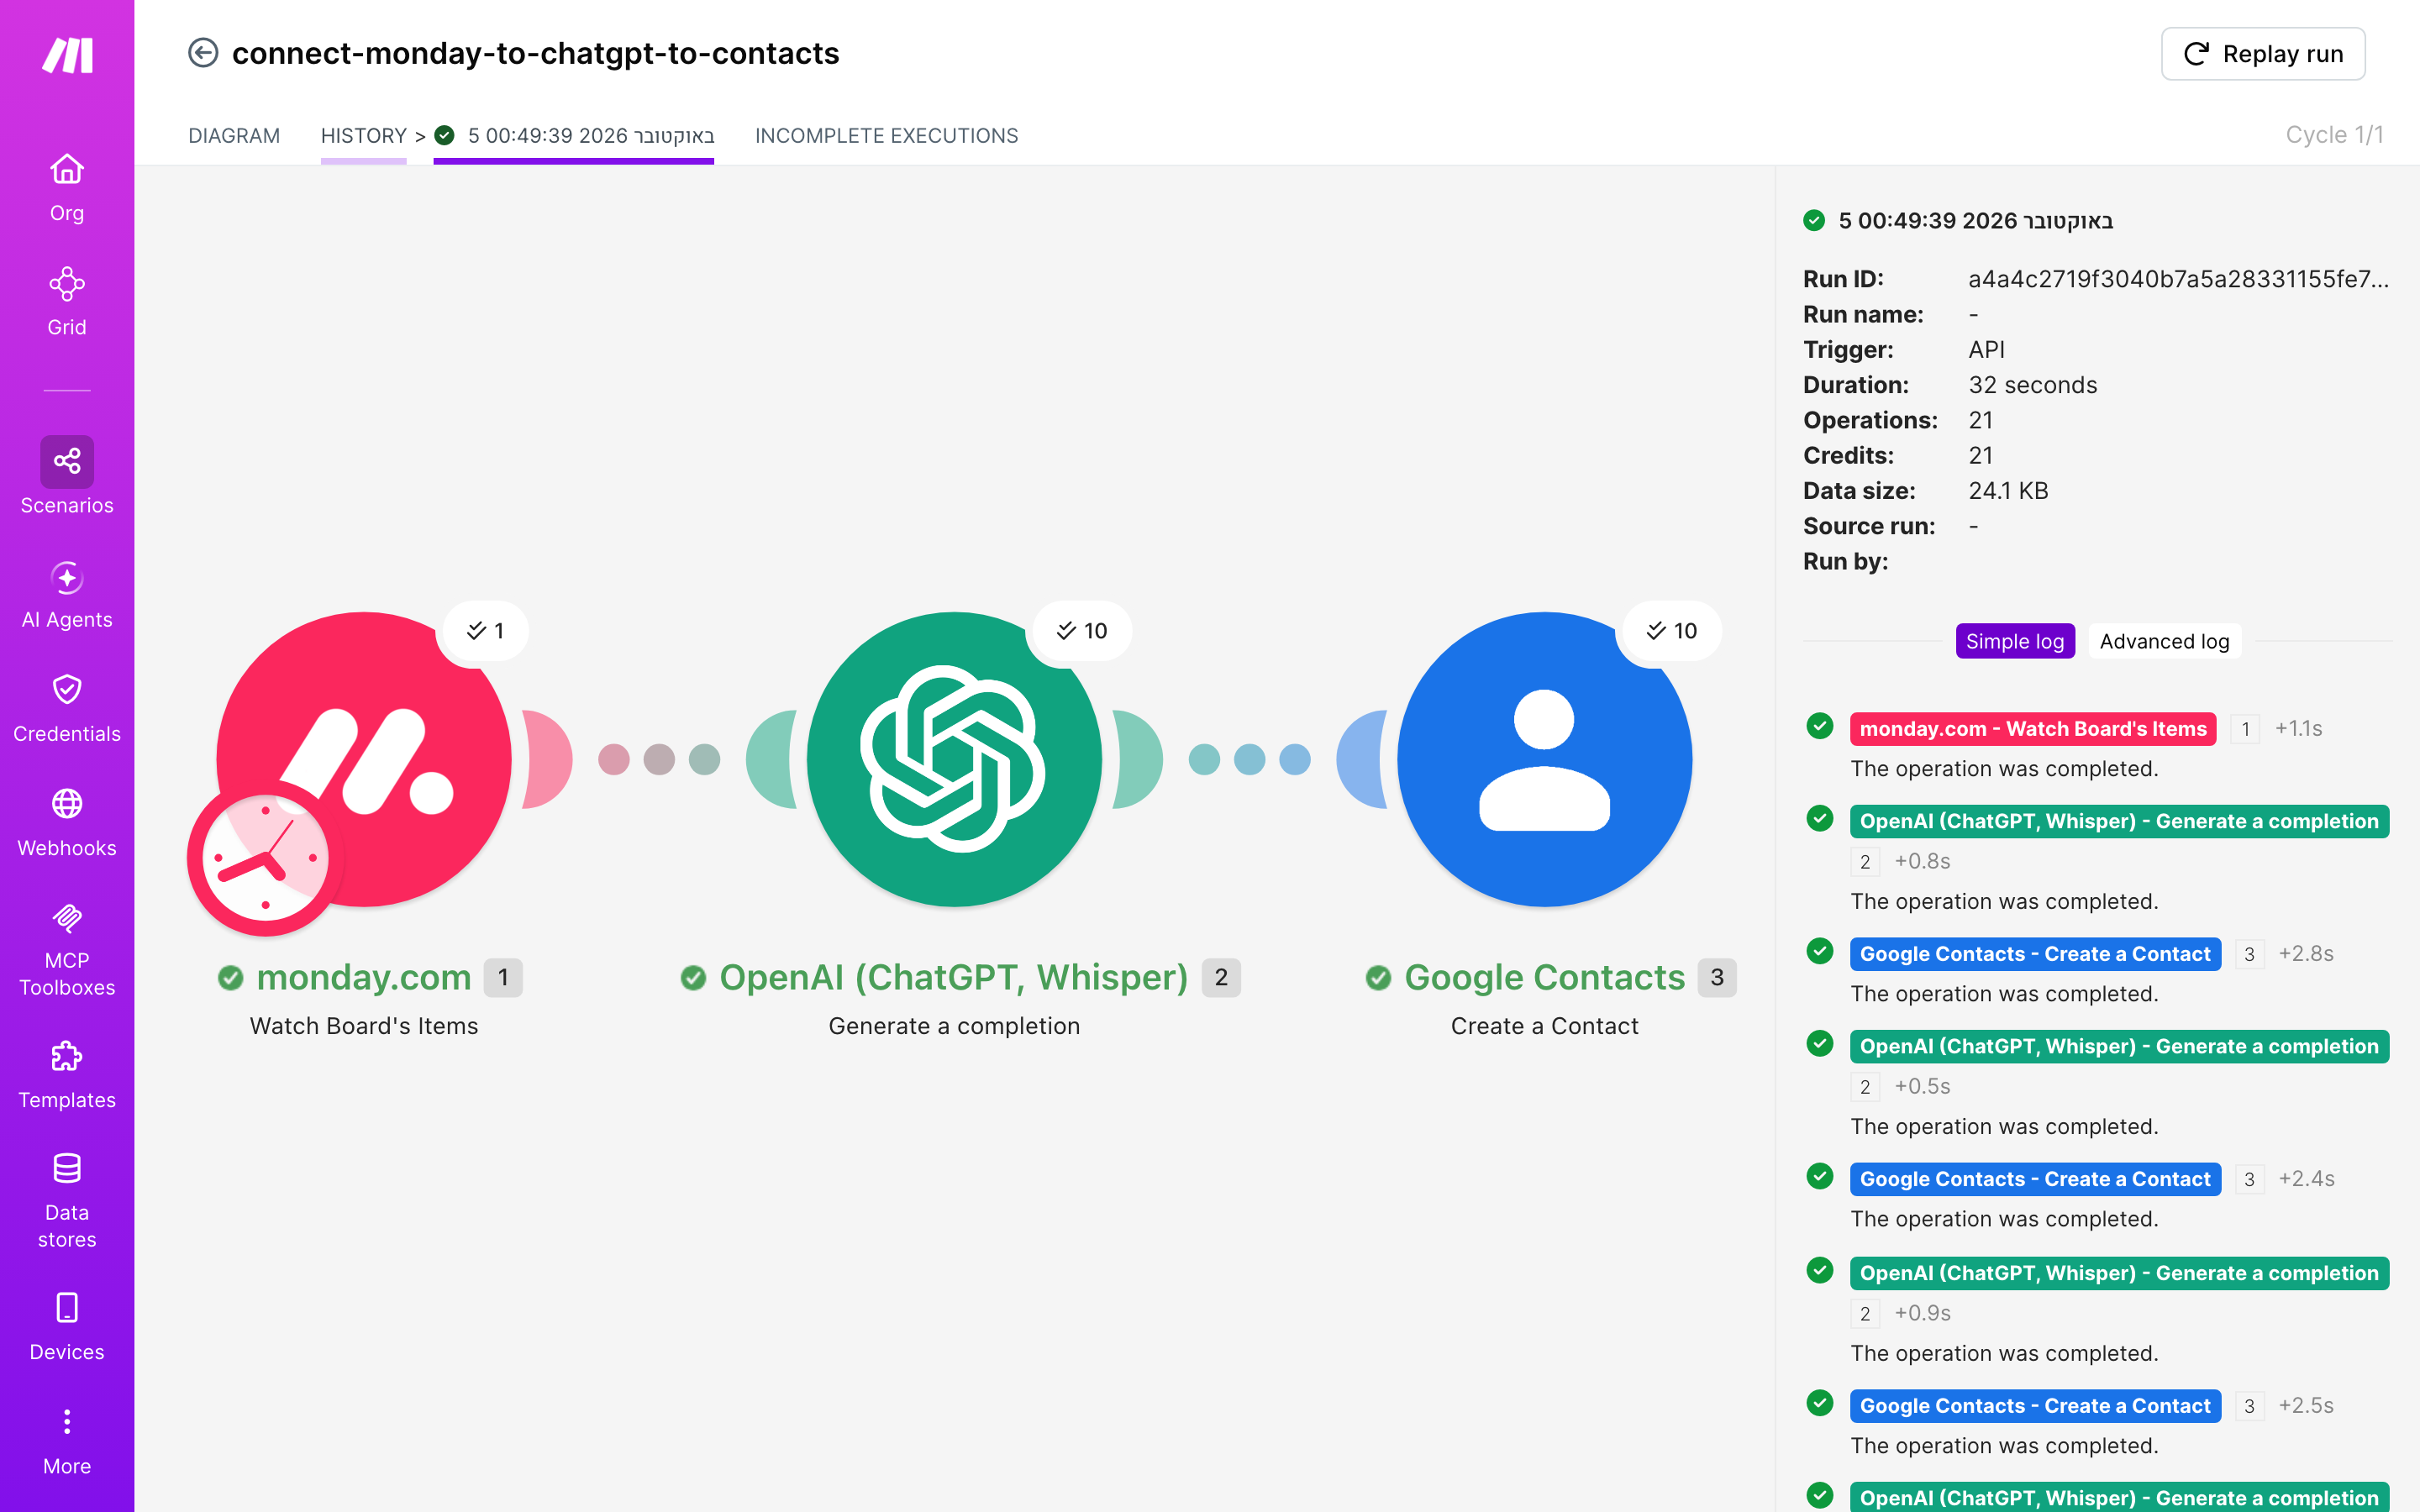Select the monday.com module circle

click(x=364, y=759)
